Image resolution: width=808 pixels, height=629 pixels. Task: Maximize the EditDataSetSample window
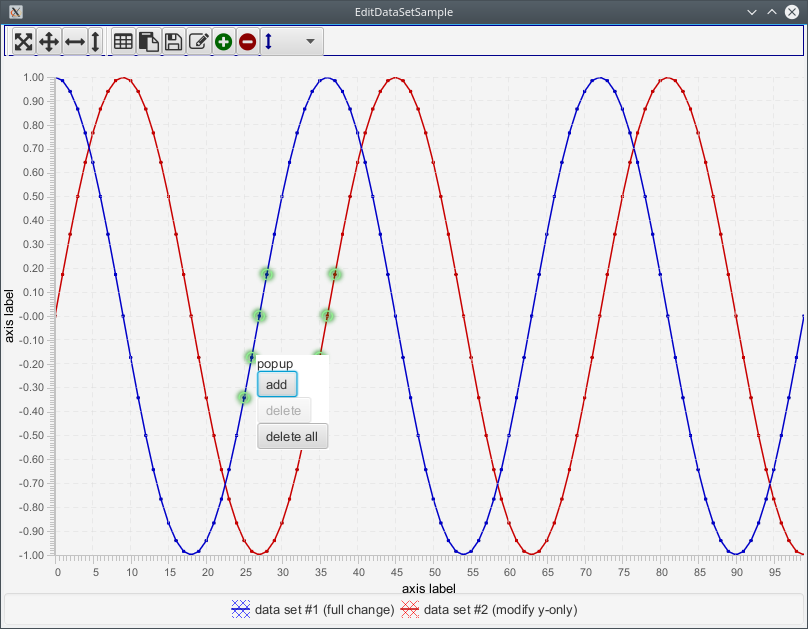772,12
